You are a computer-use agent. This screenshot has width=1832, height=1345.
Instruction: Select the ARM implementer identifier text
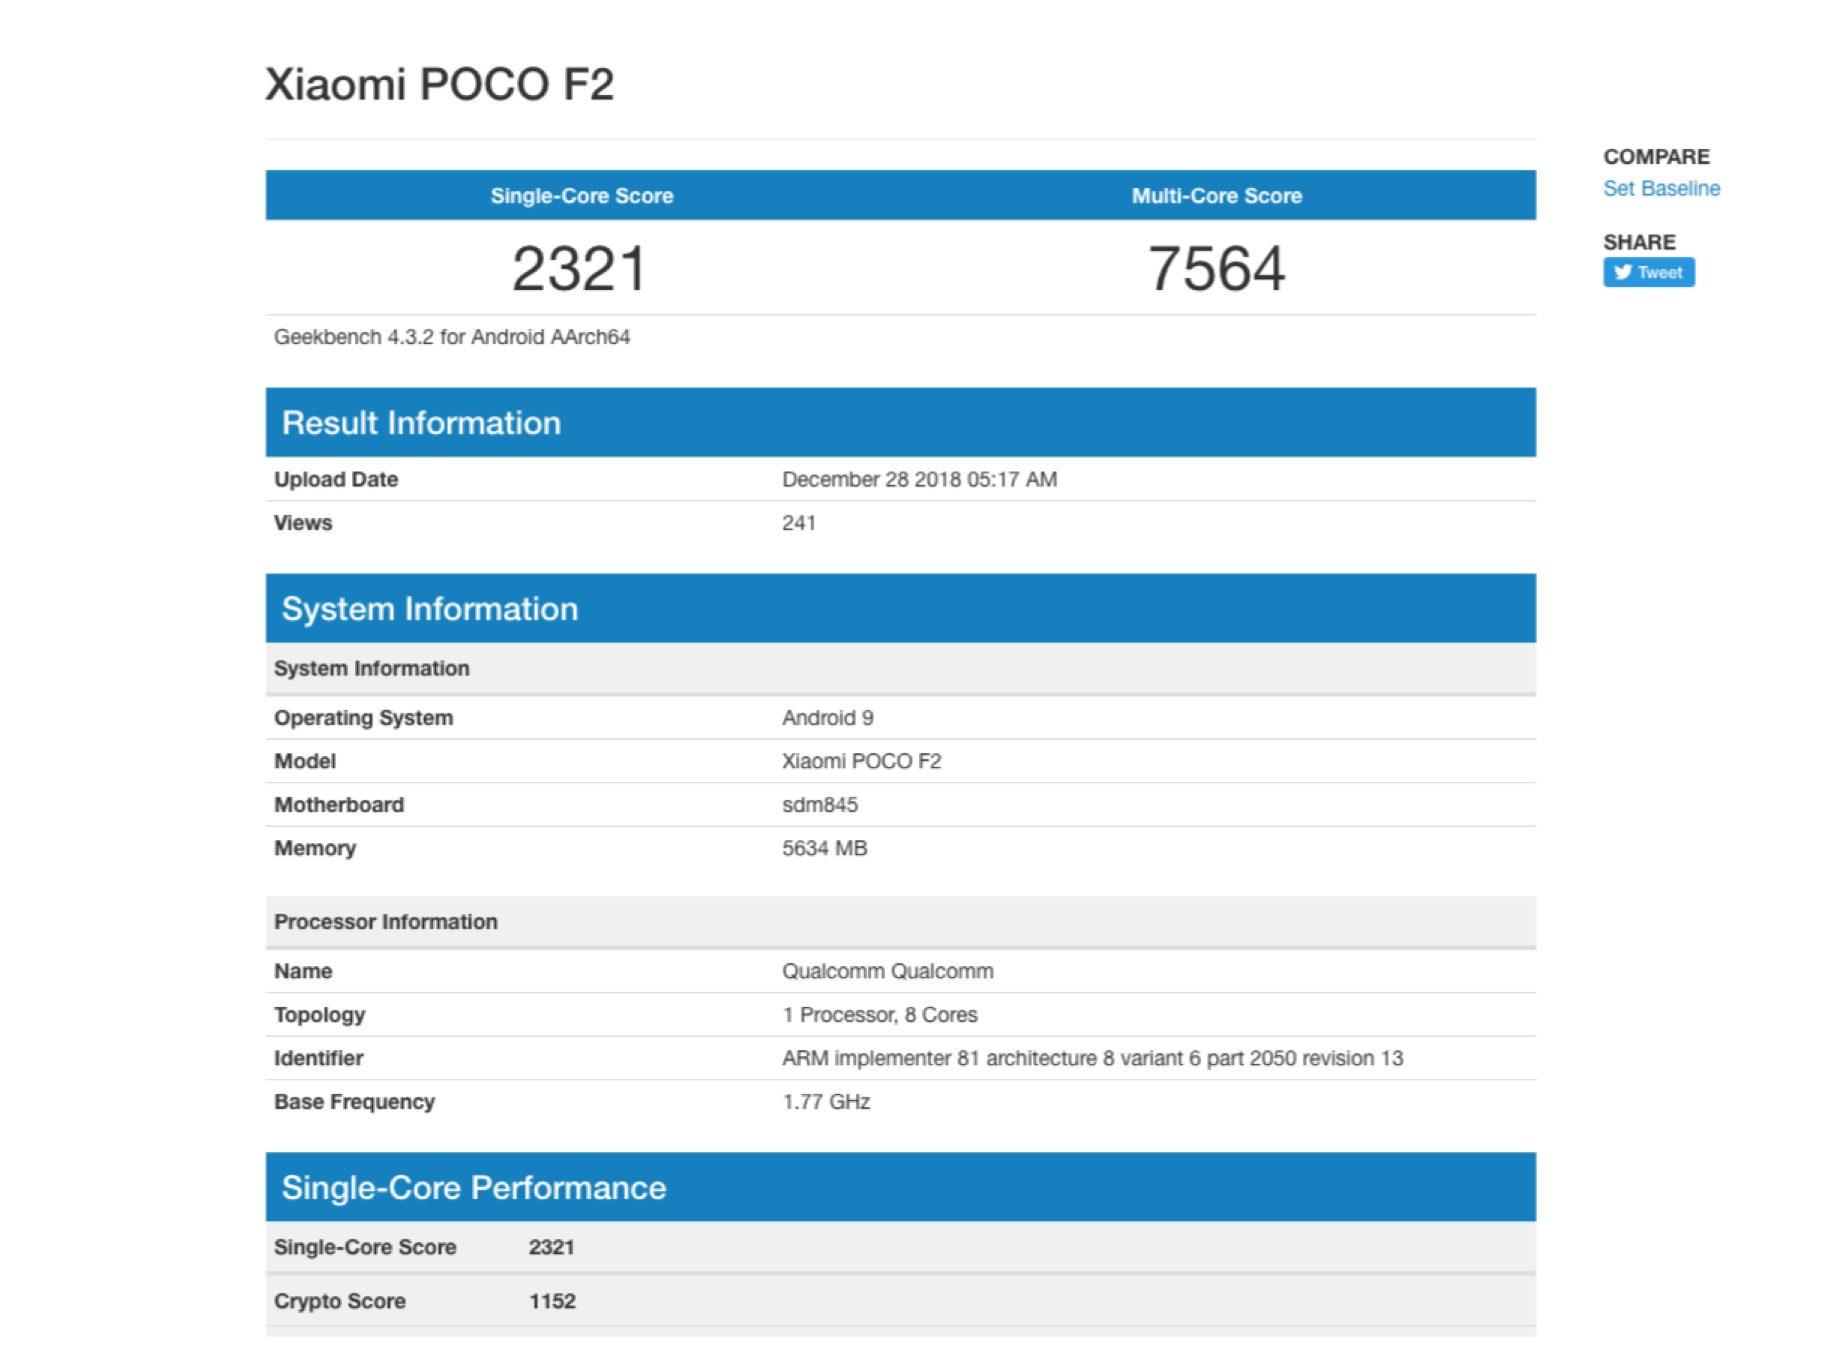click(1092, 1058)
